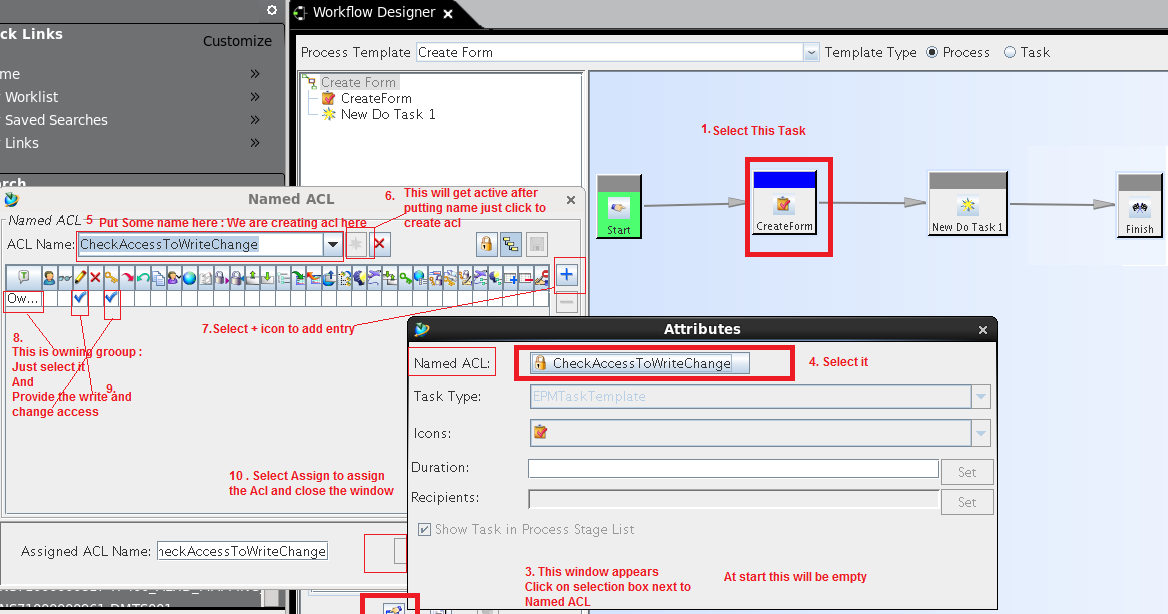Toggle the checkmark in the write access column

[x=80, y=299]
